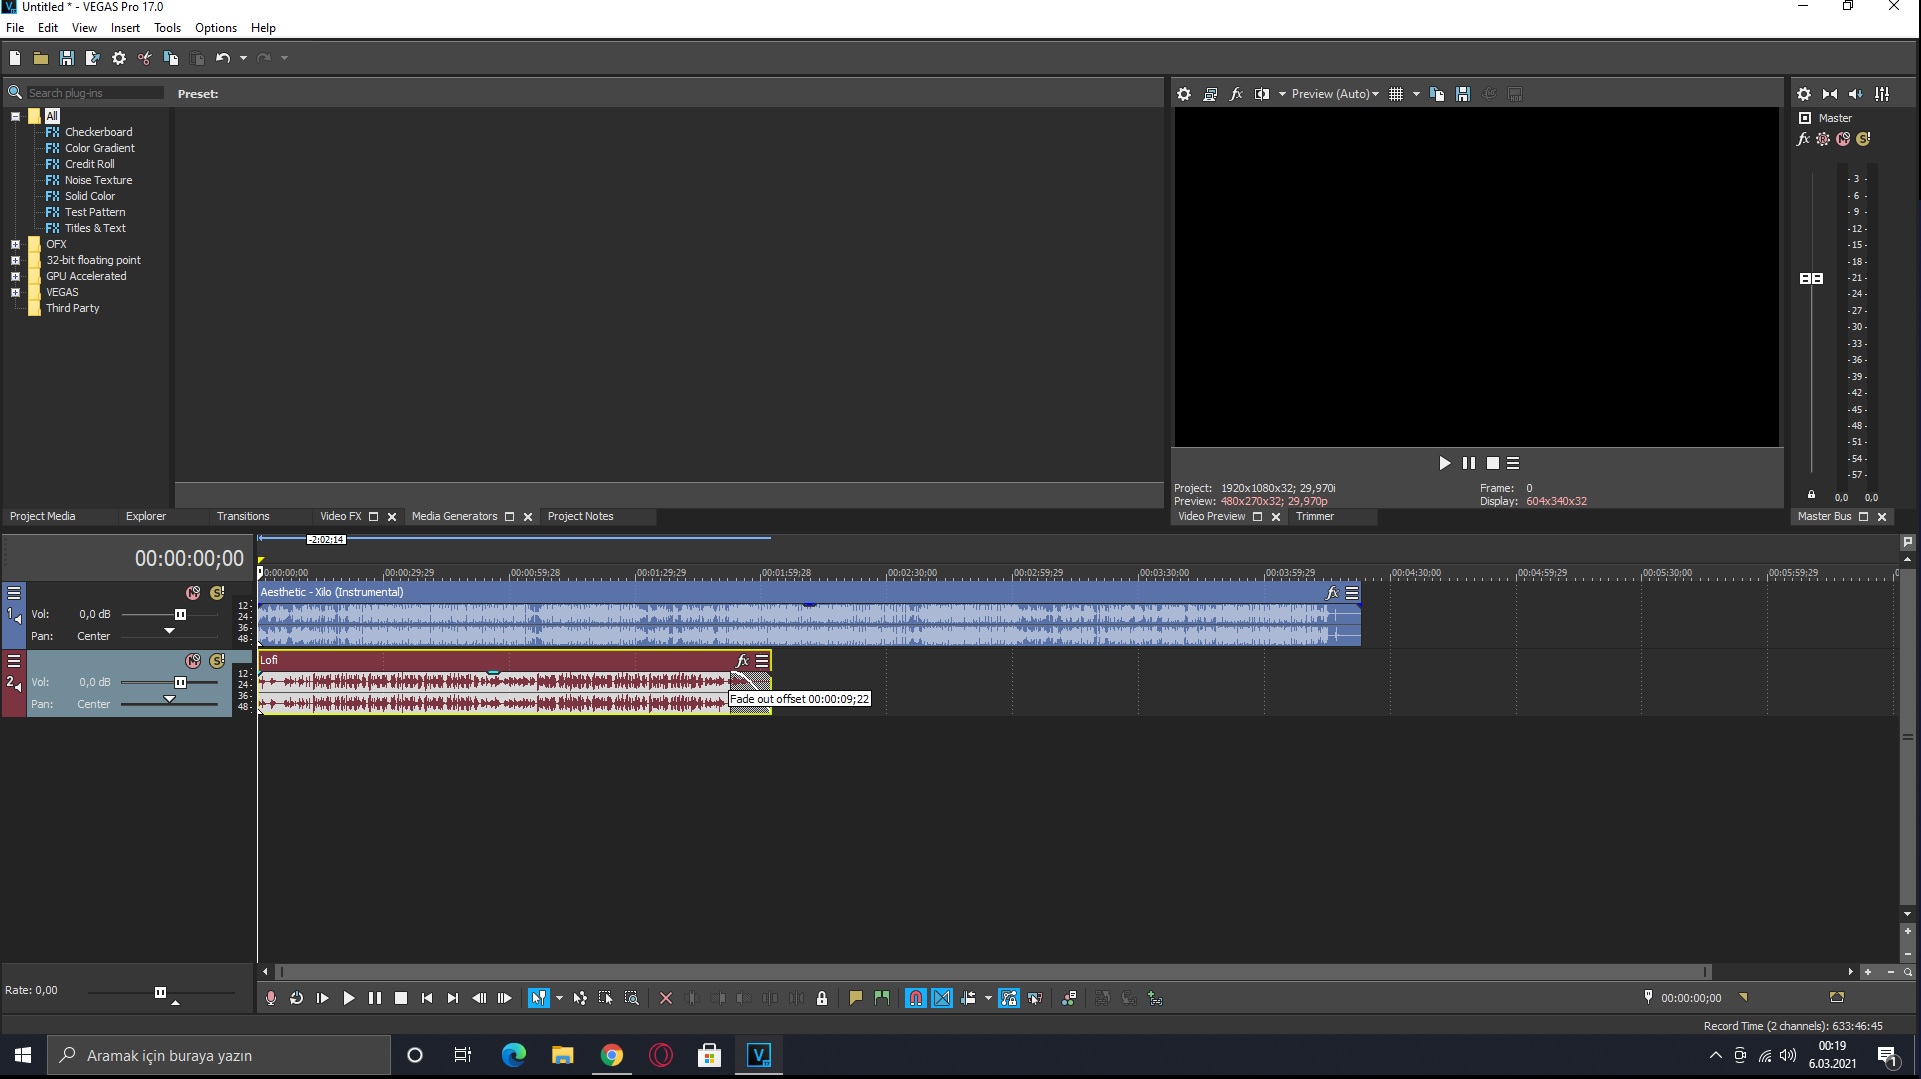Copy preview snapshot to clipboard
The image size is (1921, 1079).
(1437, 94)
